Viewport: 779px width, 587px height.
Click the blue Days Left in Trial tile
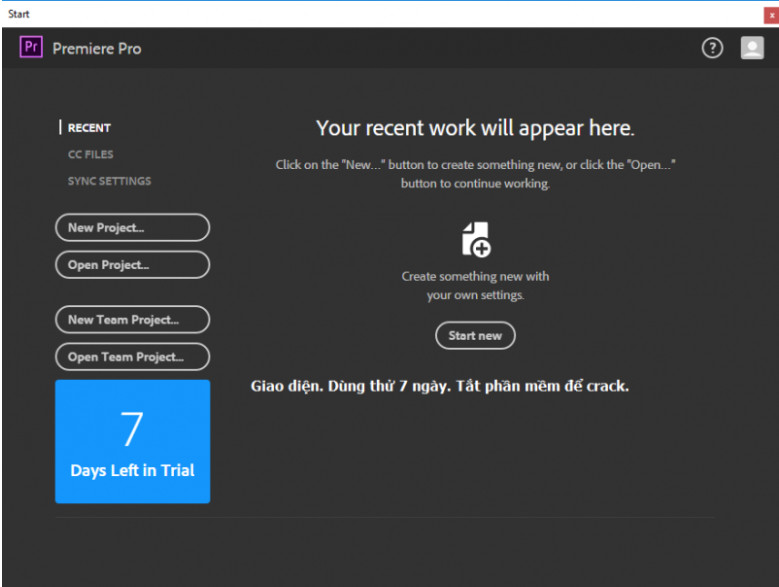(x=132, y=441)
